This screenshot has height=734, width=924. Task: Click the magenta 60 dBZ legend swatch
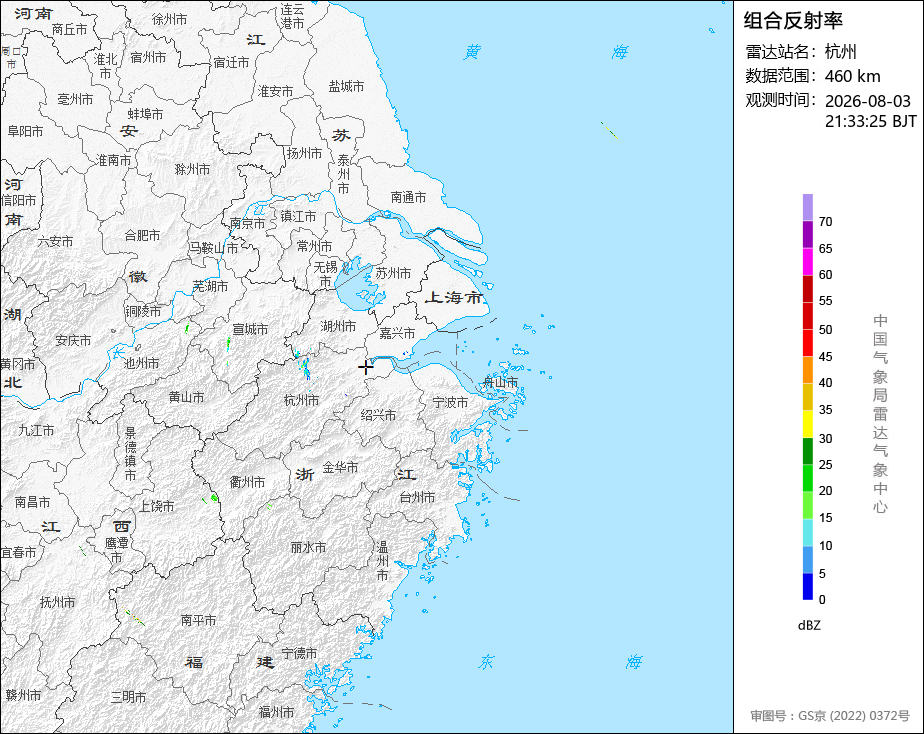point(807,262)
